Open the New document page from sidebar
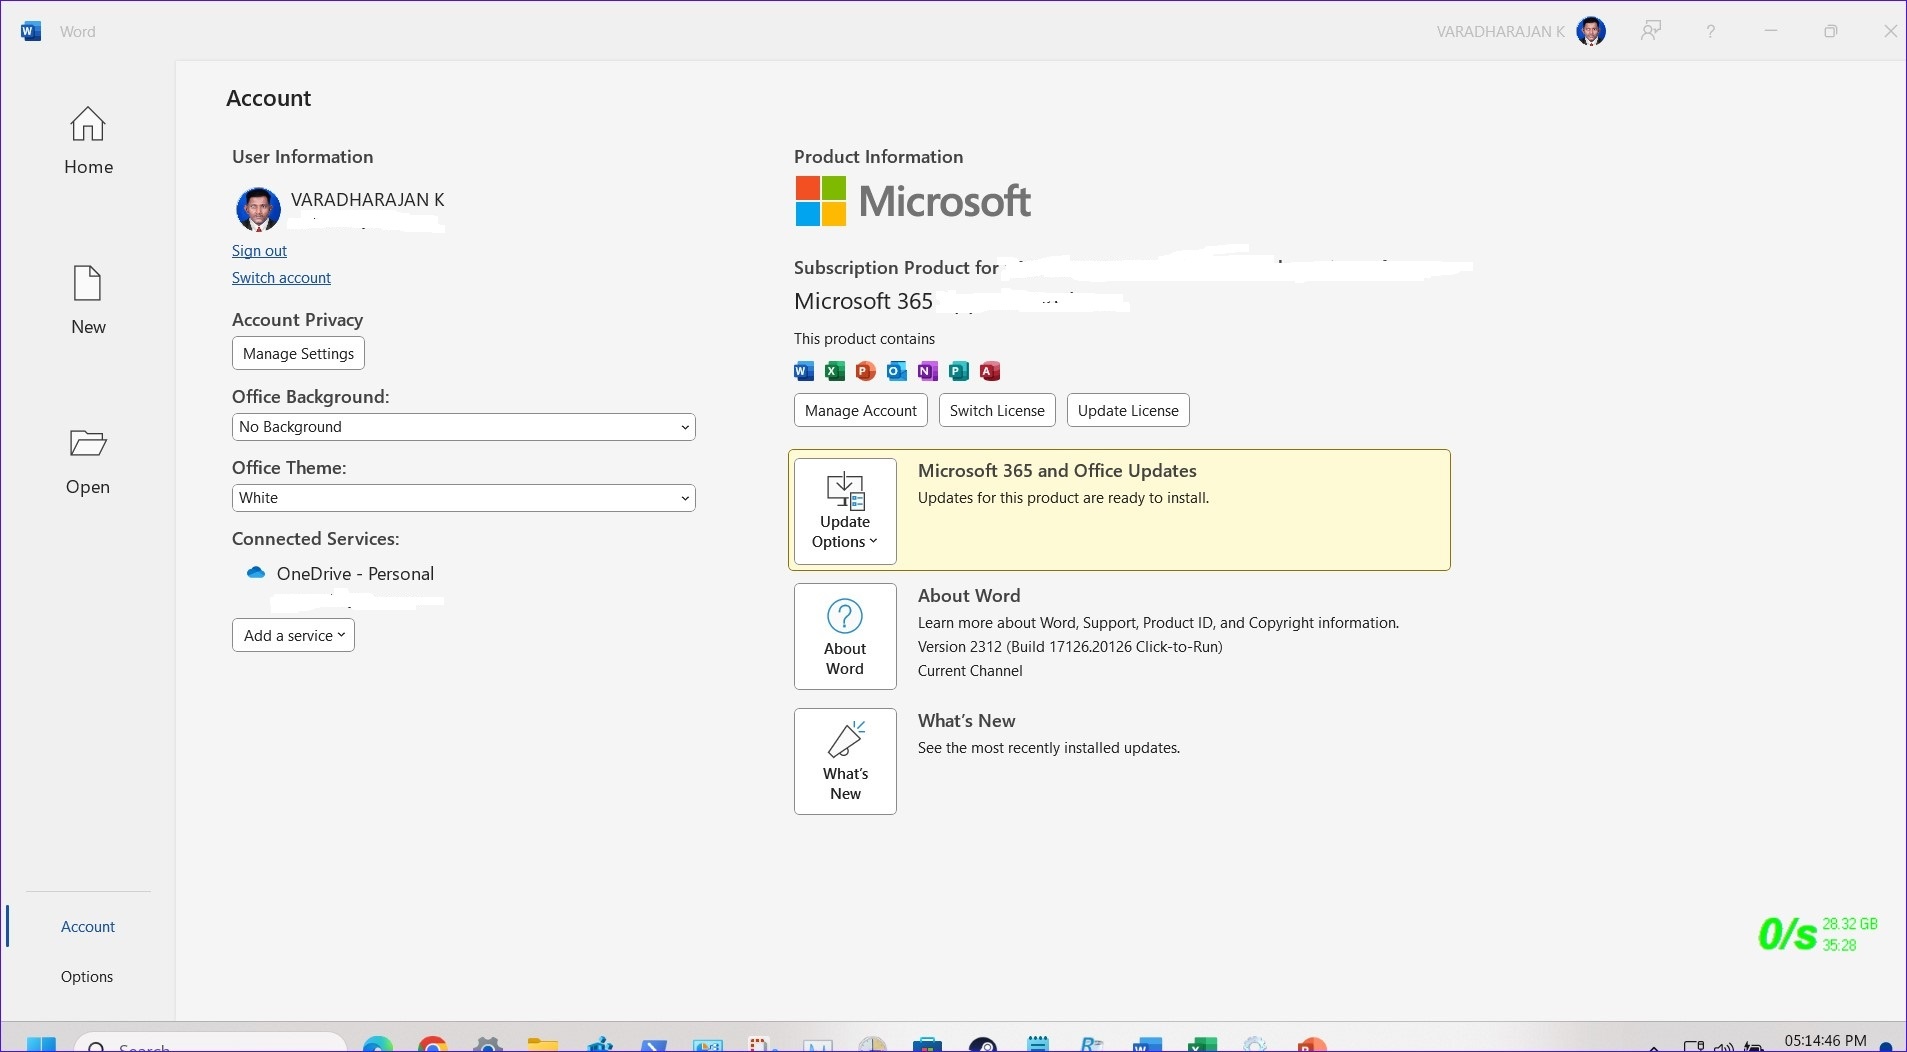 88,301
